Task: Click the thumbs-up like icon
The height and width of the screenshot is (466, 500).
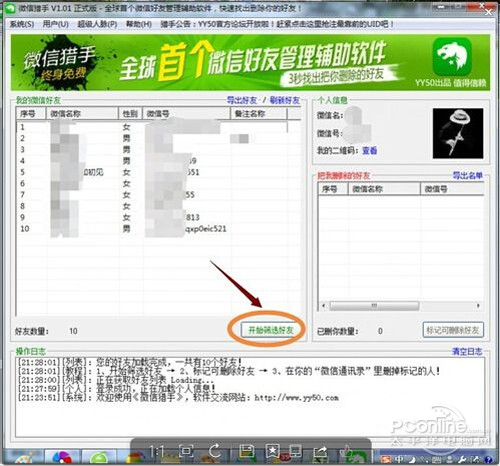Action: [347, 451]
